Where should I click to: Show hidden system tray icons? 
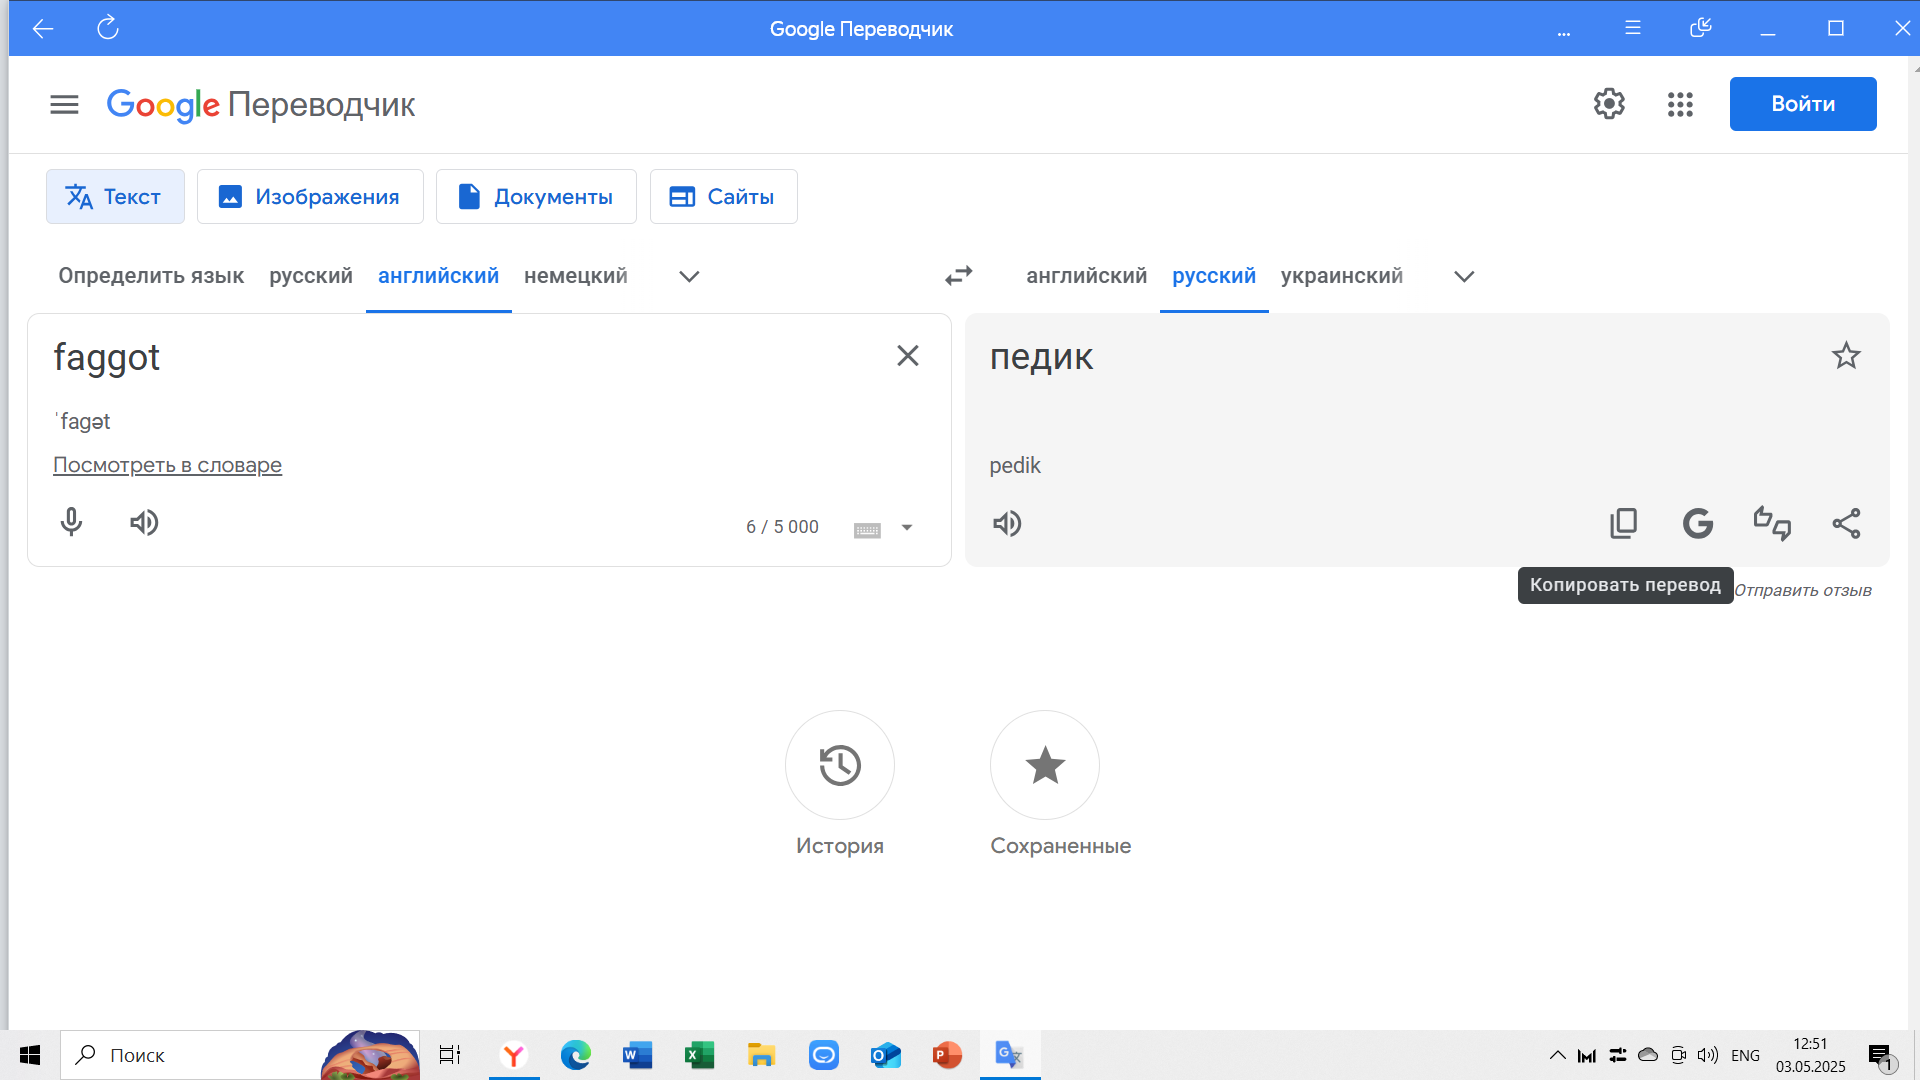[1557, 1055]
